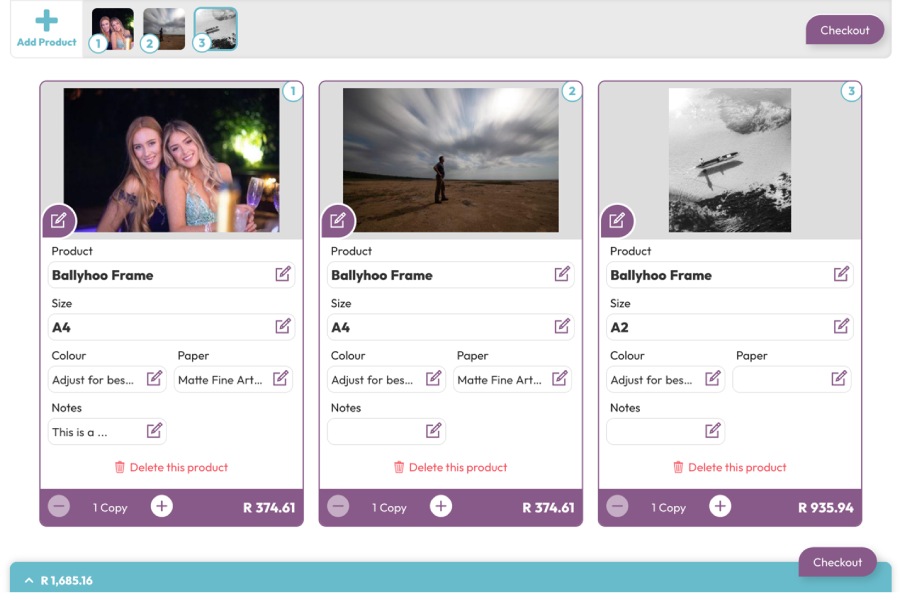Decrease copies of product 2
Viewport: 900px width, 600px height.
pyautogui.click(x=338, y=506)
